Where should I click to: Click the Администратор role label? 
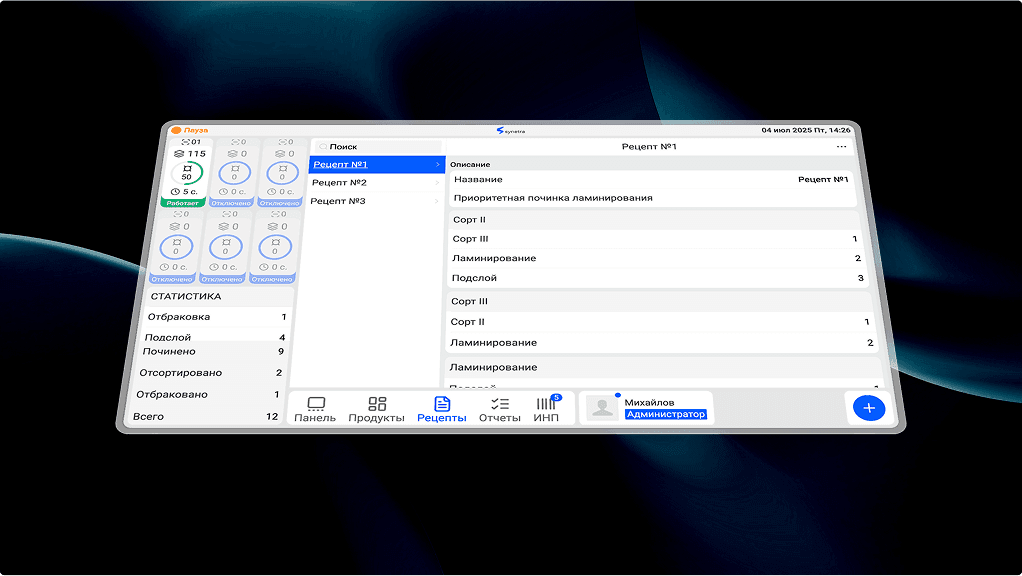tap(665, 414)
